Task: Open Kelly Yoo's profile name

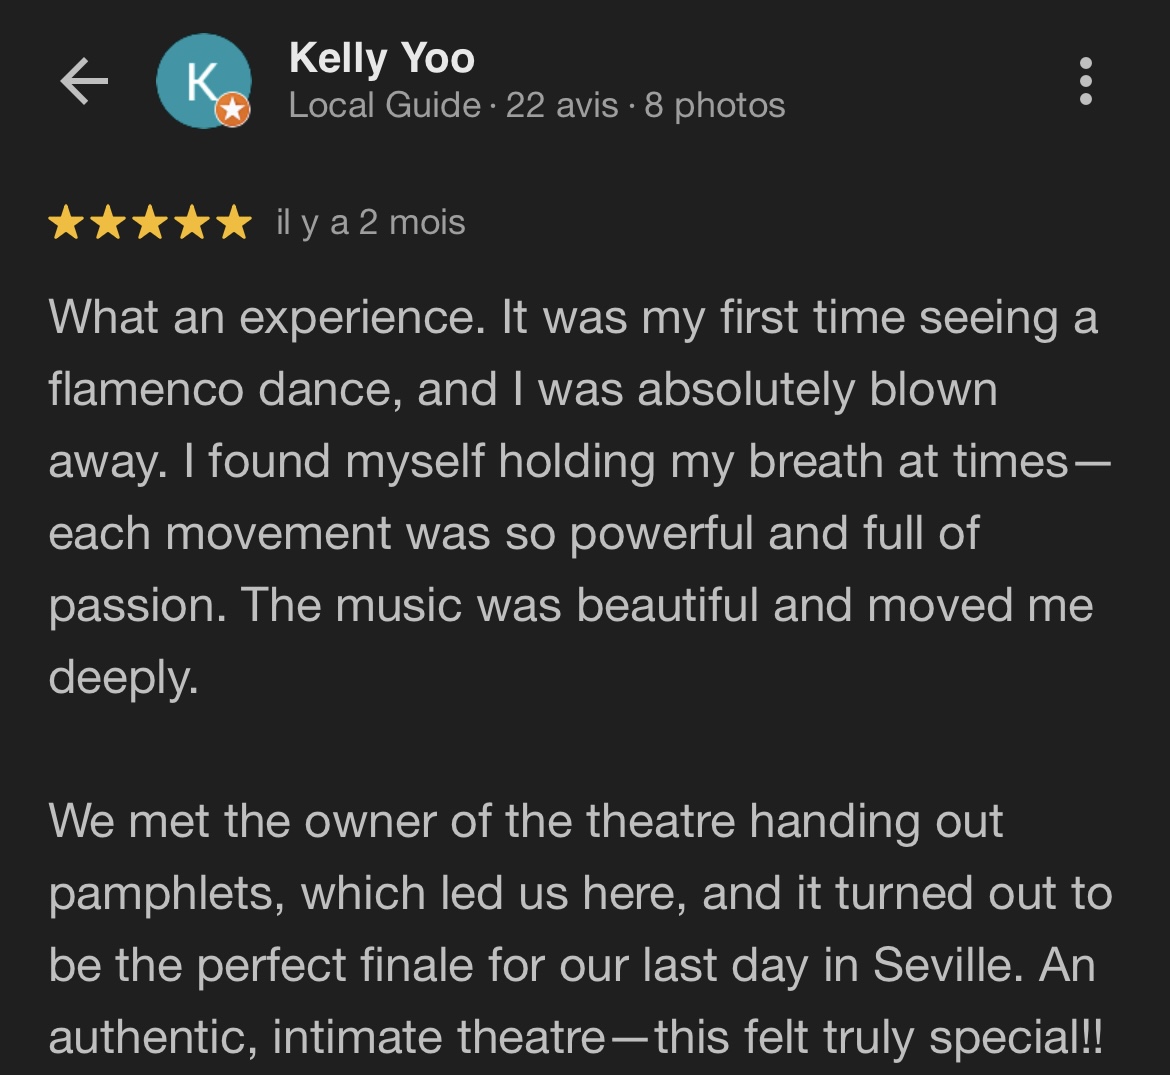Action: [x=381, y=58]
